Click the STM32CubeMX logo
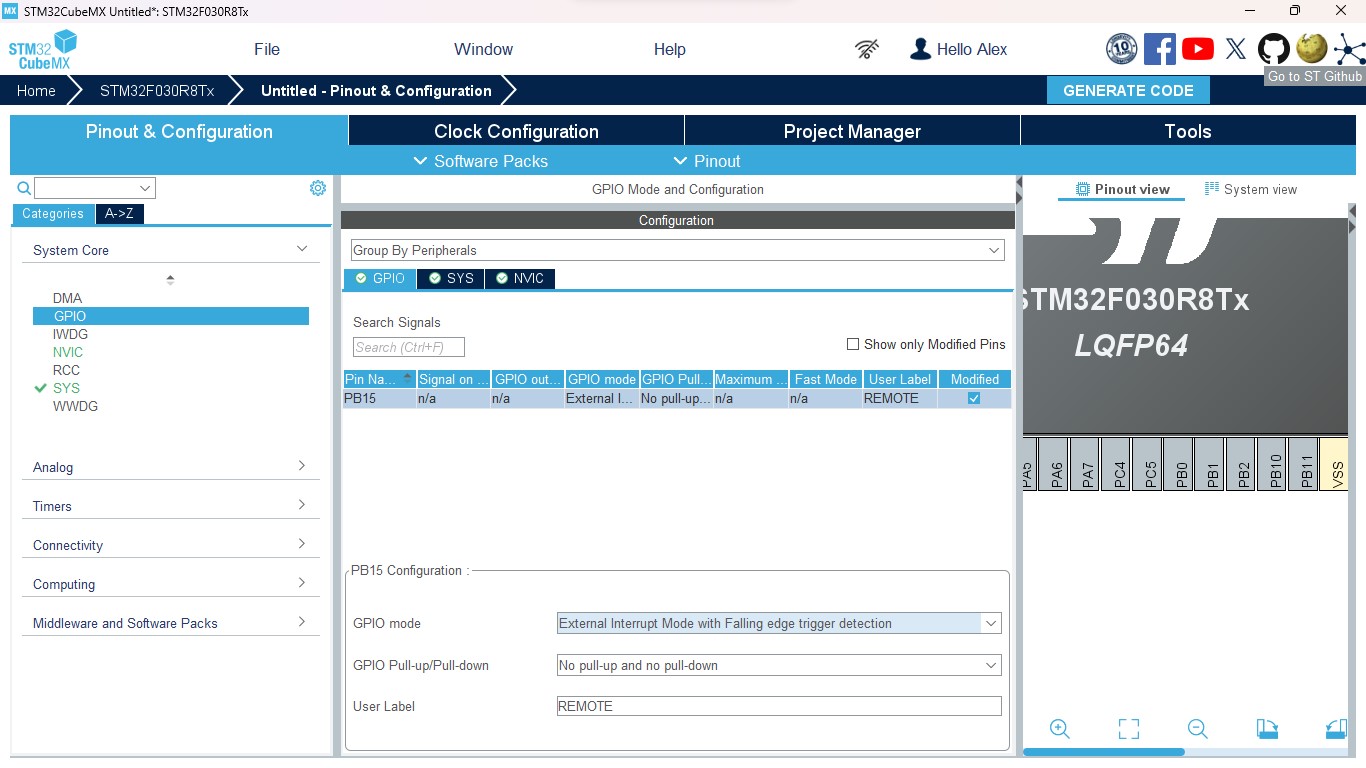 pos(43,50)
